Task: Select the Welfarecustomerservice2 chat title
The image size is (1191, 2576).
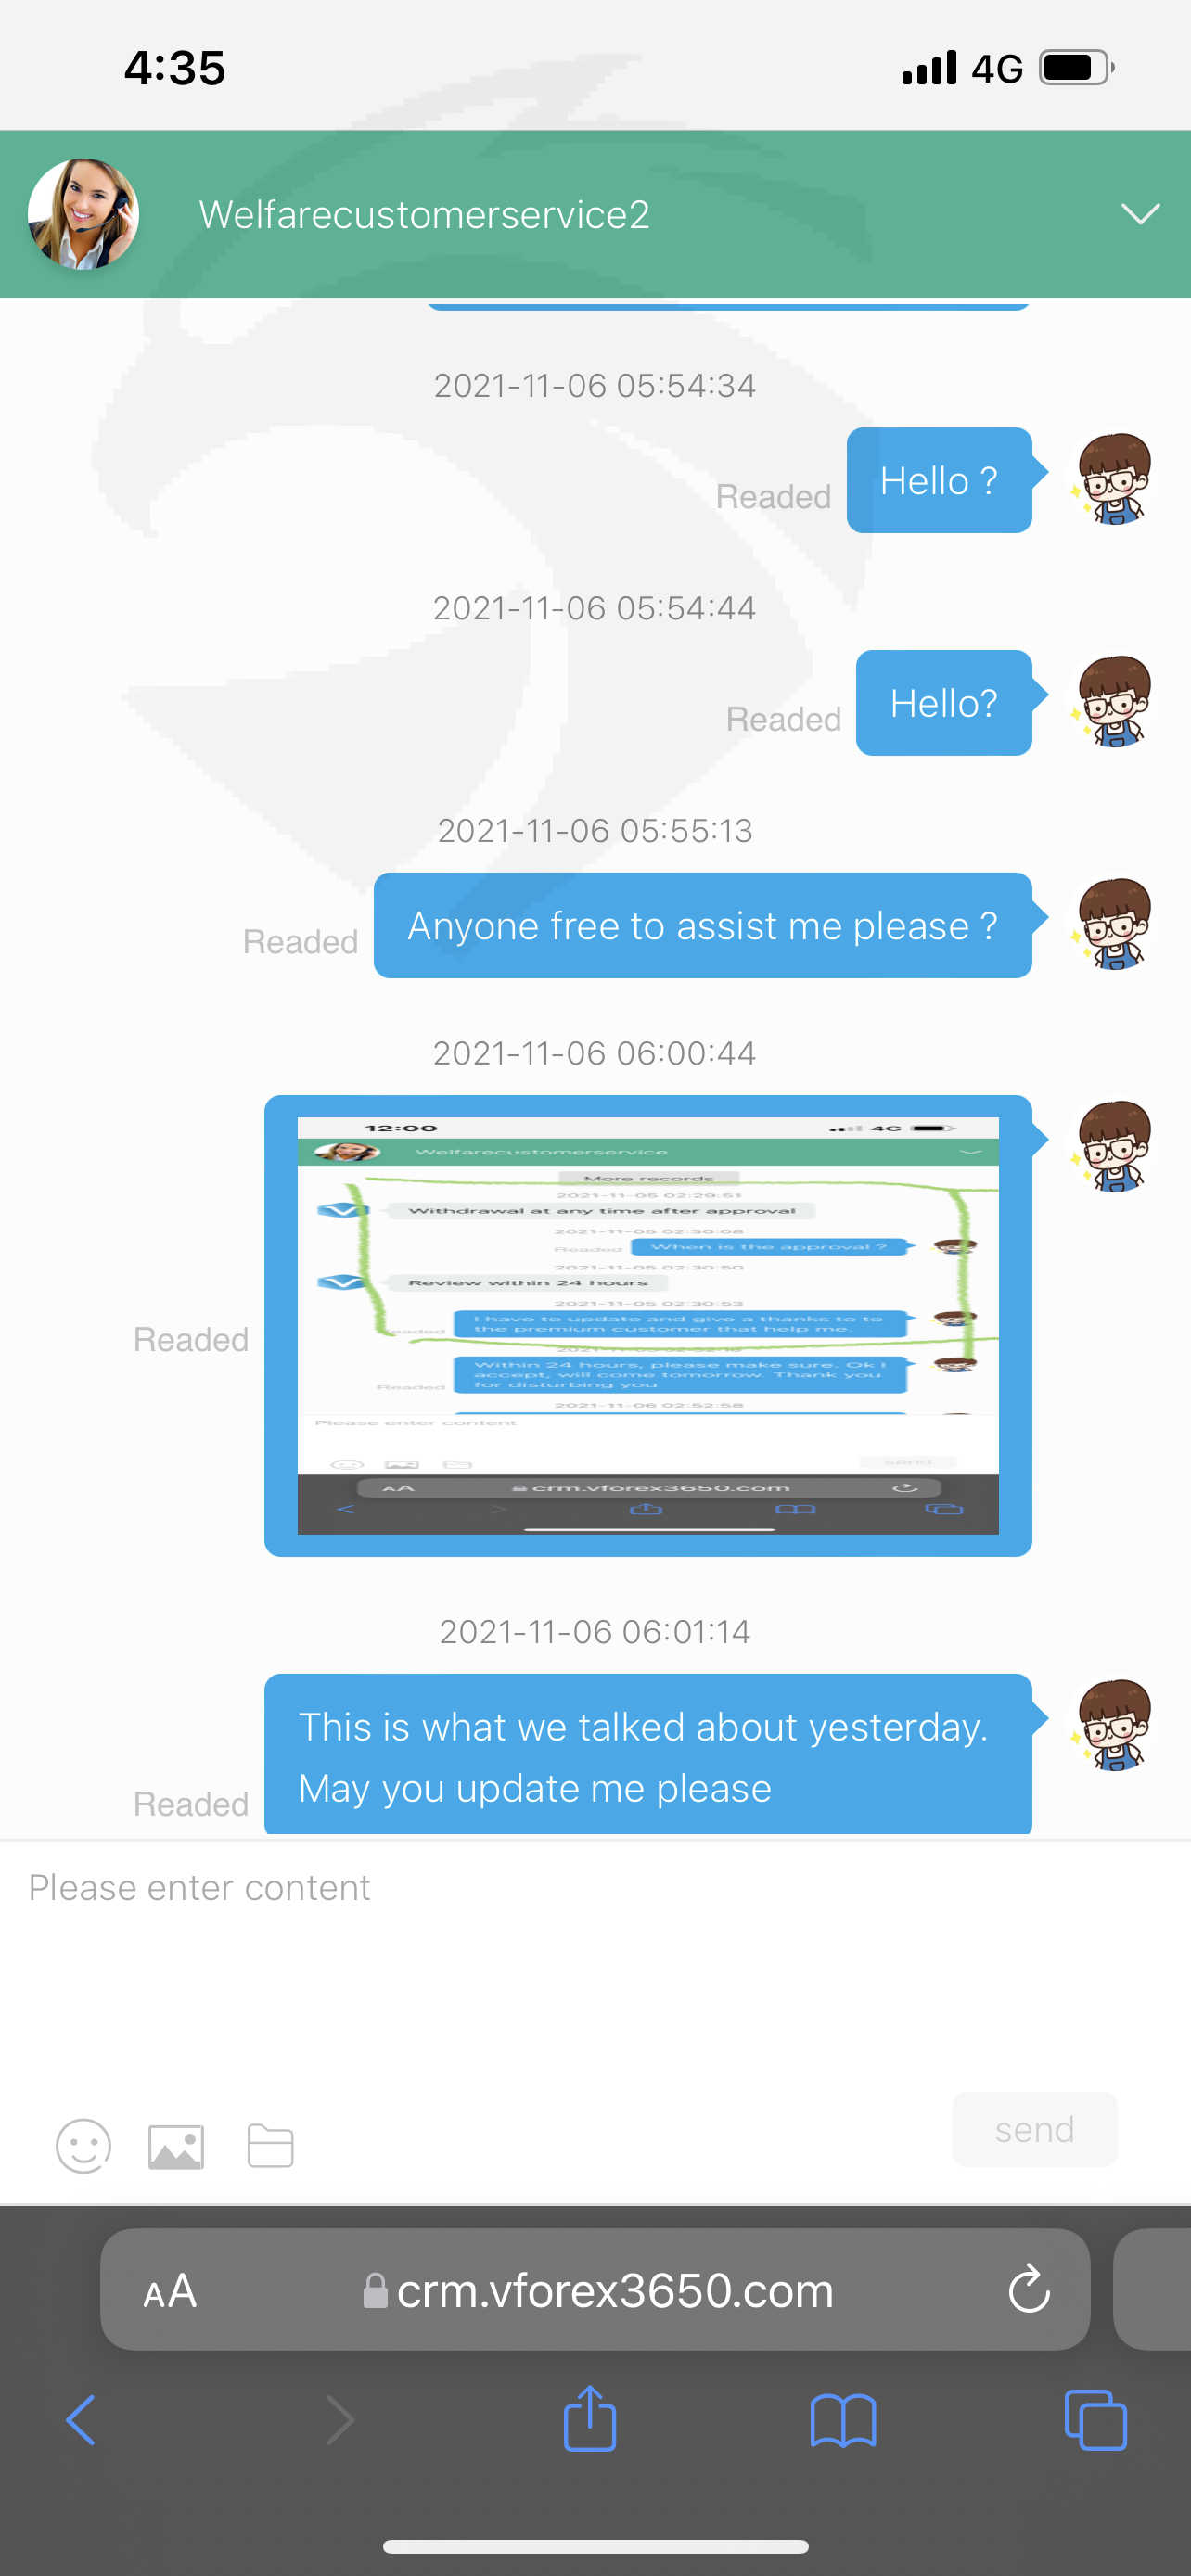Action: (x=424, y=214)
